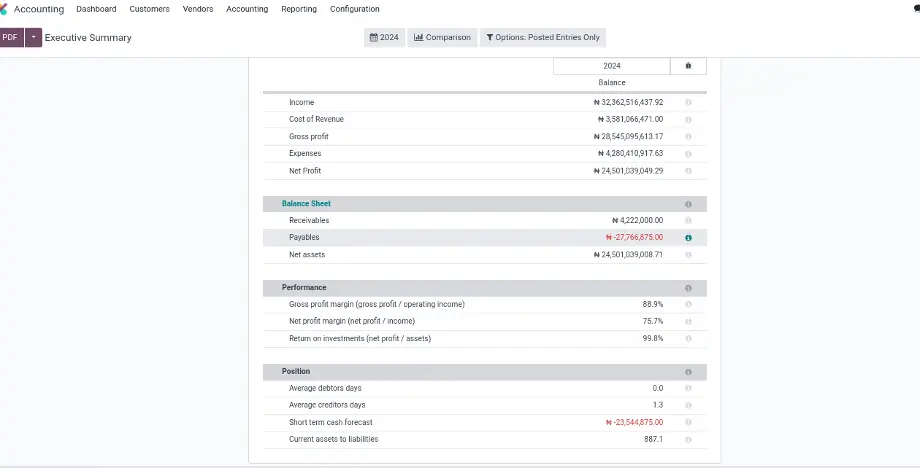Viewport: 920px width, 468px height.
Task: Click the Balance column subheader
Action: coord(612,83)
